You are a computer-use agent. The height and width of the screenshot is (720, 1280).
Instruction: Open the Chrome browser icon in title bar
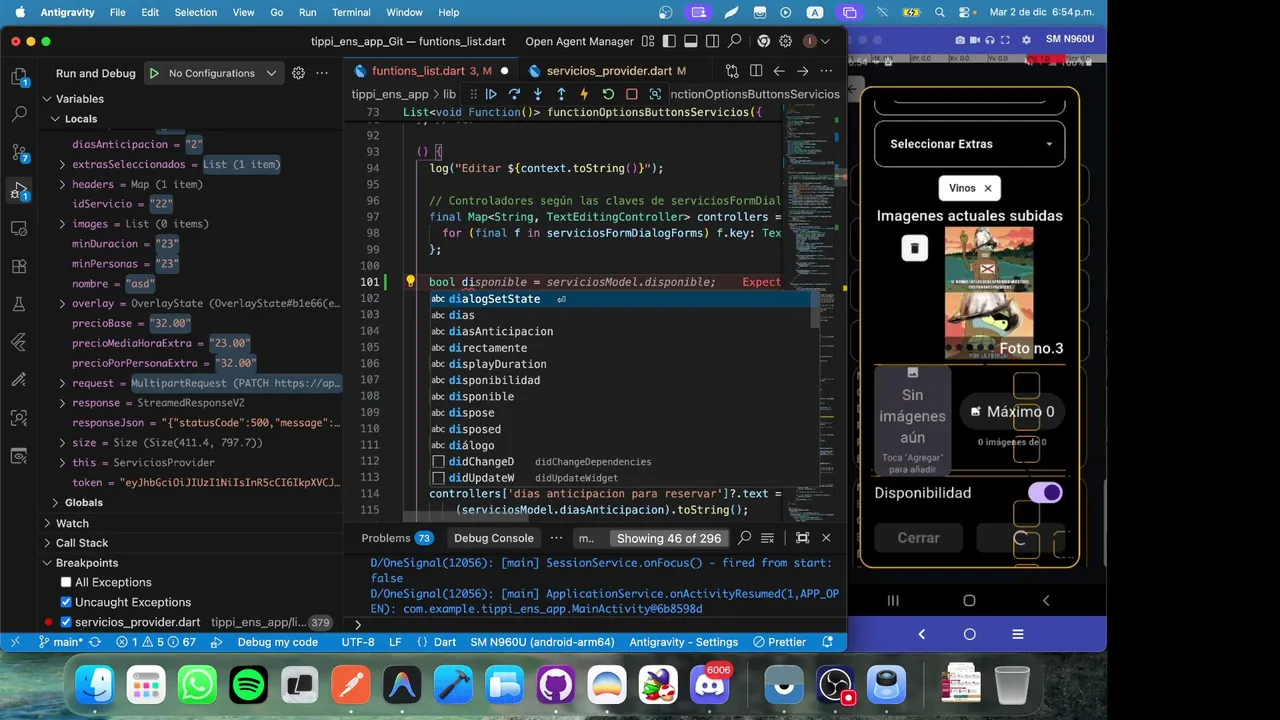click(764, 41)
